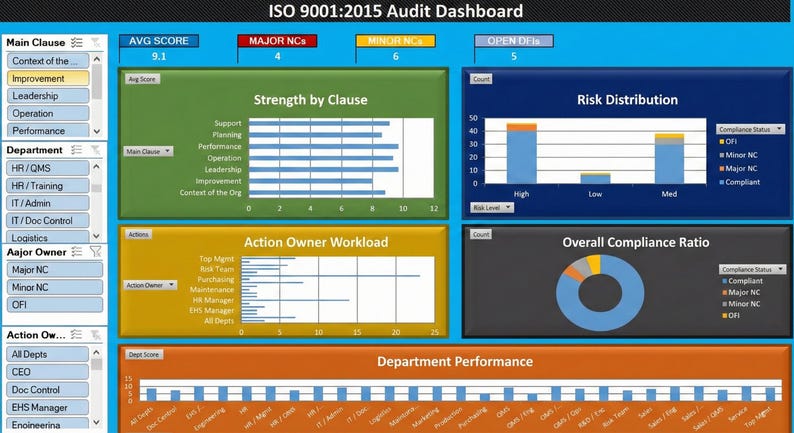Toggle multi-select on Action Owner slicer
Viewport: 794px width, 433px height.
(x=76, y=335)
